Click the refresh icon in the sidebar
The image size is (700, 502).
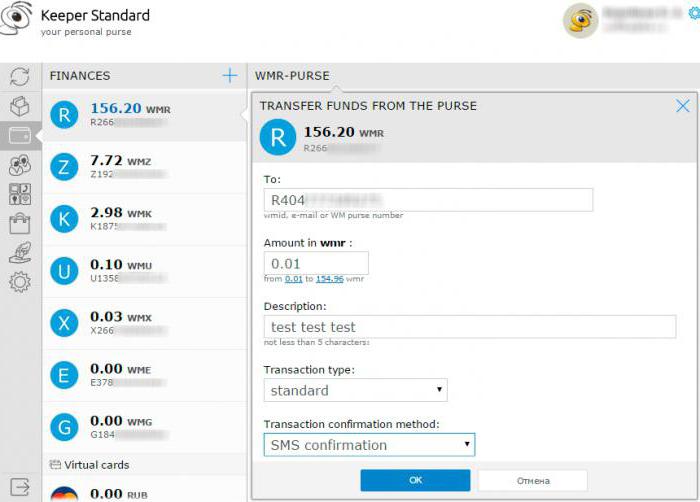pyautogui.click(x=20, y=77)
